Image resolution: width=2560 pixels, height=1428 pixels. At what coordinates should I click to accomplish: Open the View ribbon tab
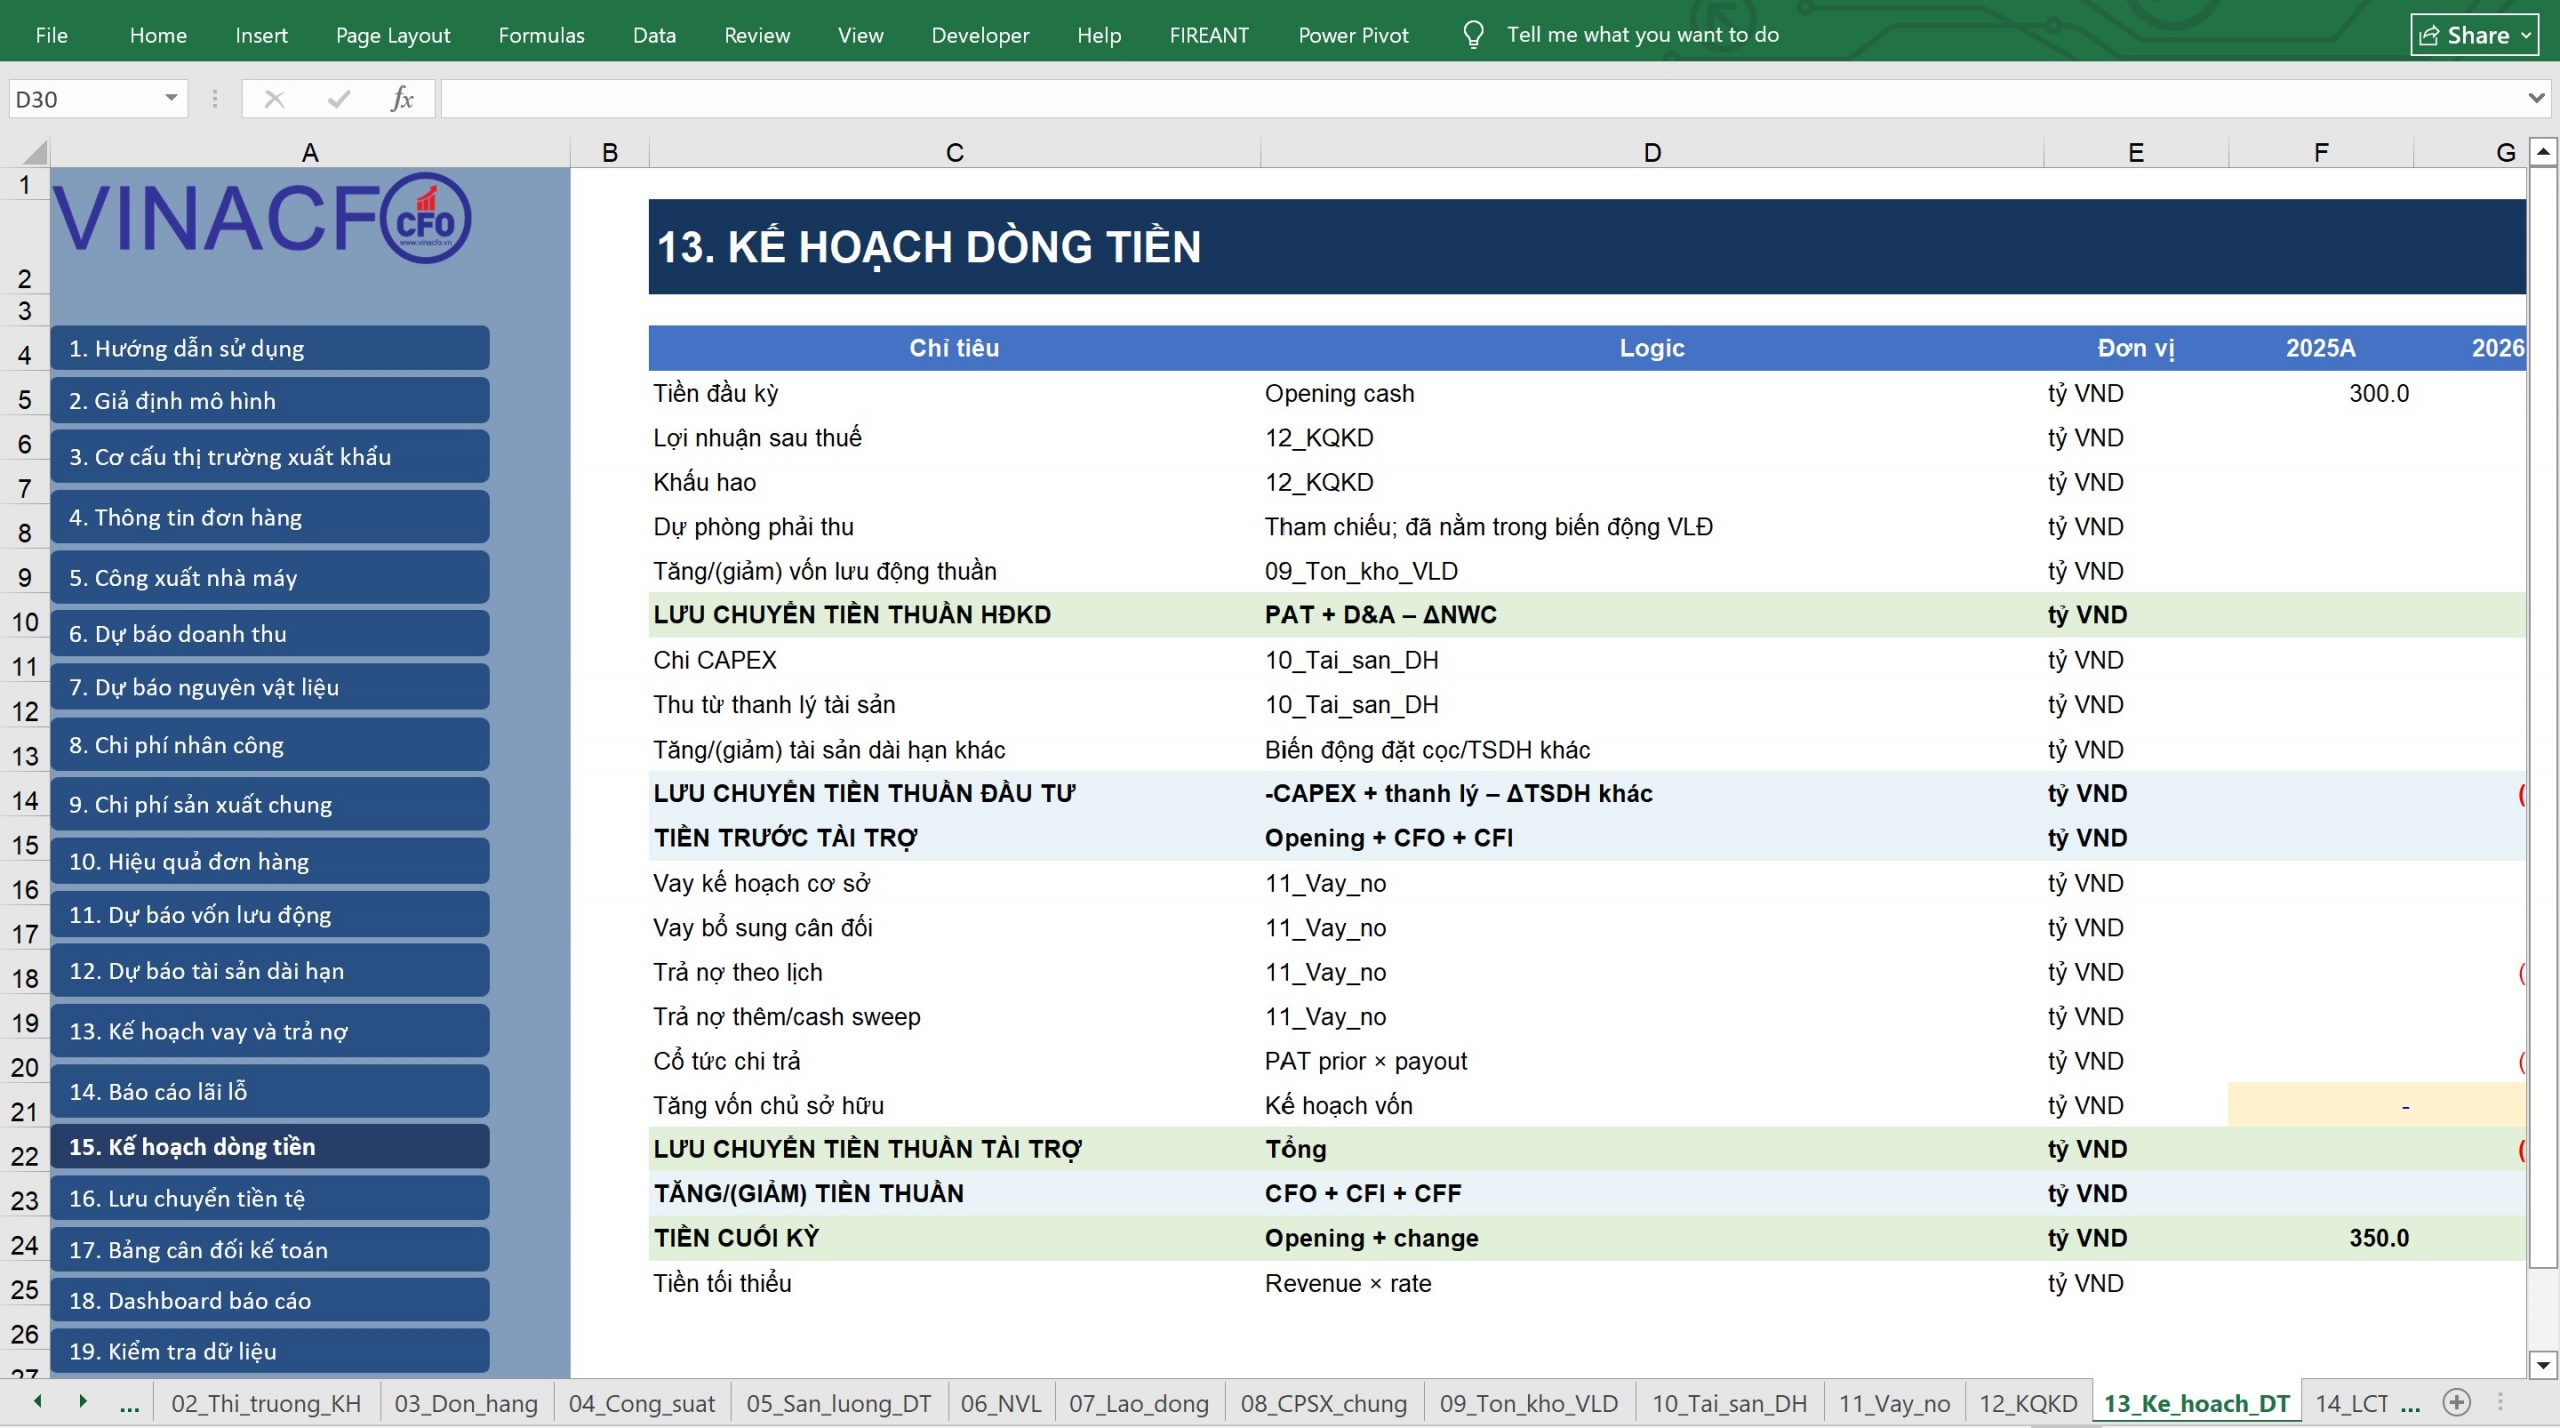tap(860, 35)
